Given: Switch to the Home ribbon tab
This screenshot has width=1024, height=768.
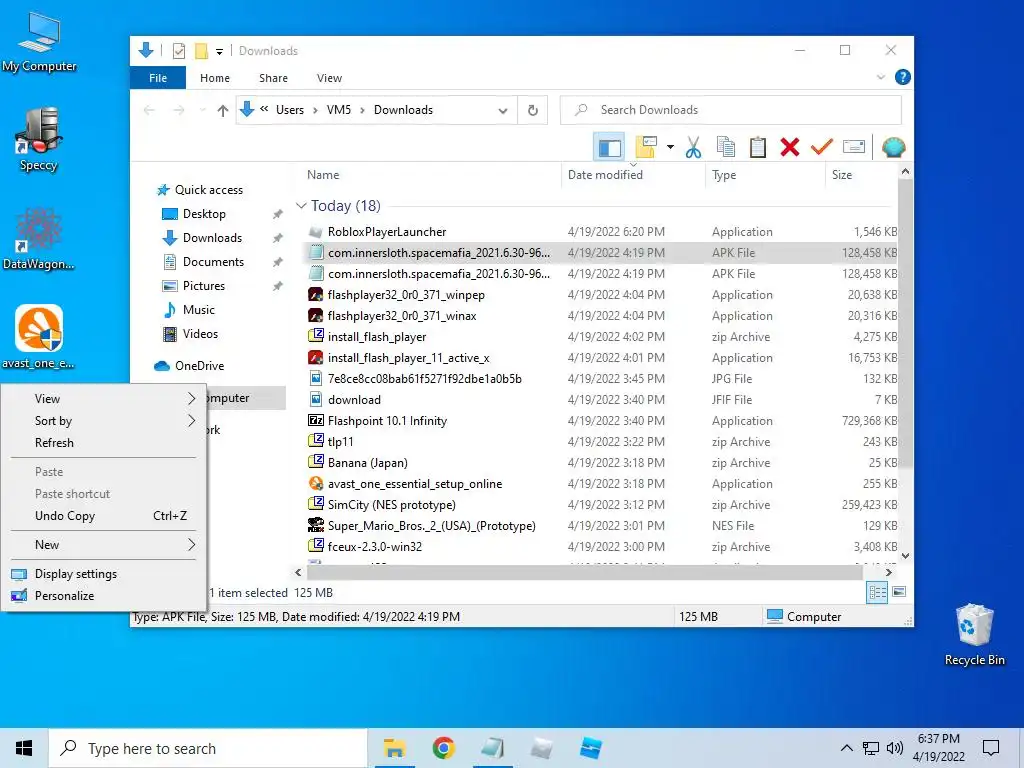Looking at the screenshot, I should coord(215,78).
